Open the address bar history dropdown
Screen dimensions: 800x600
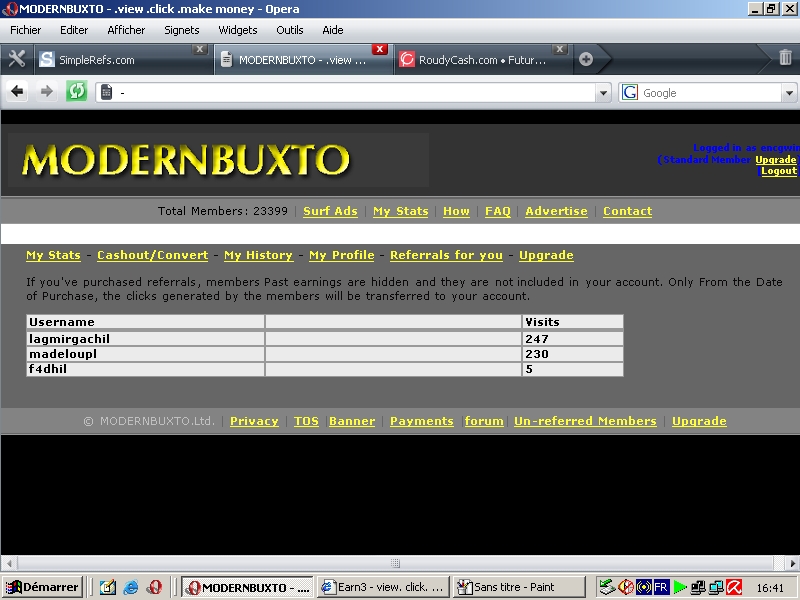point(603,93)
